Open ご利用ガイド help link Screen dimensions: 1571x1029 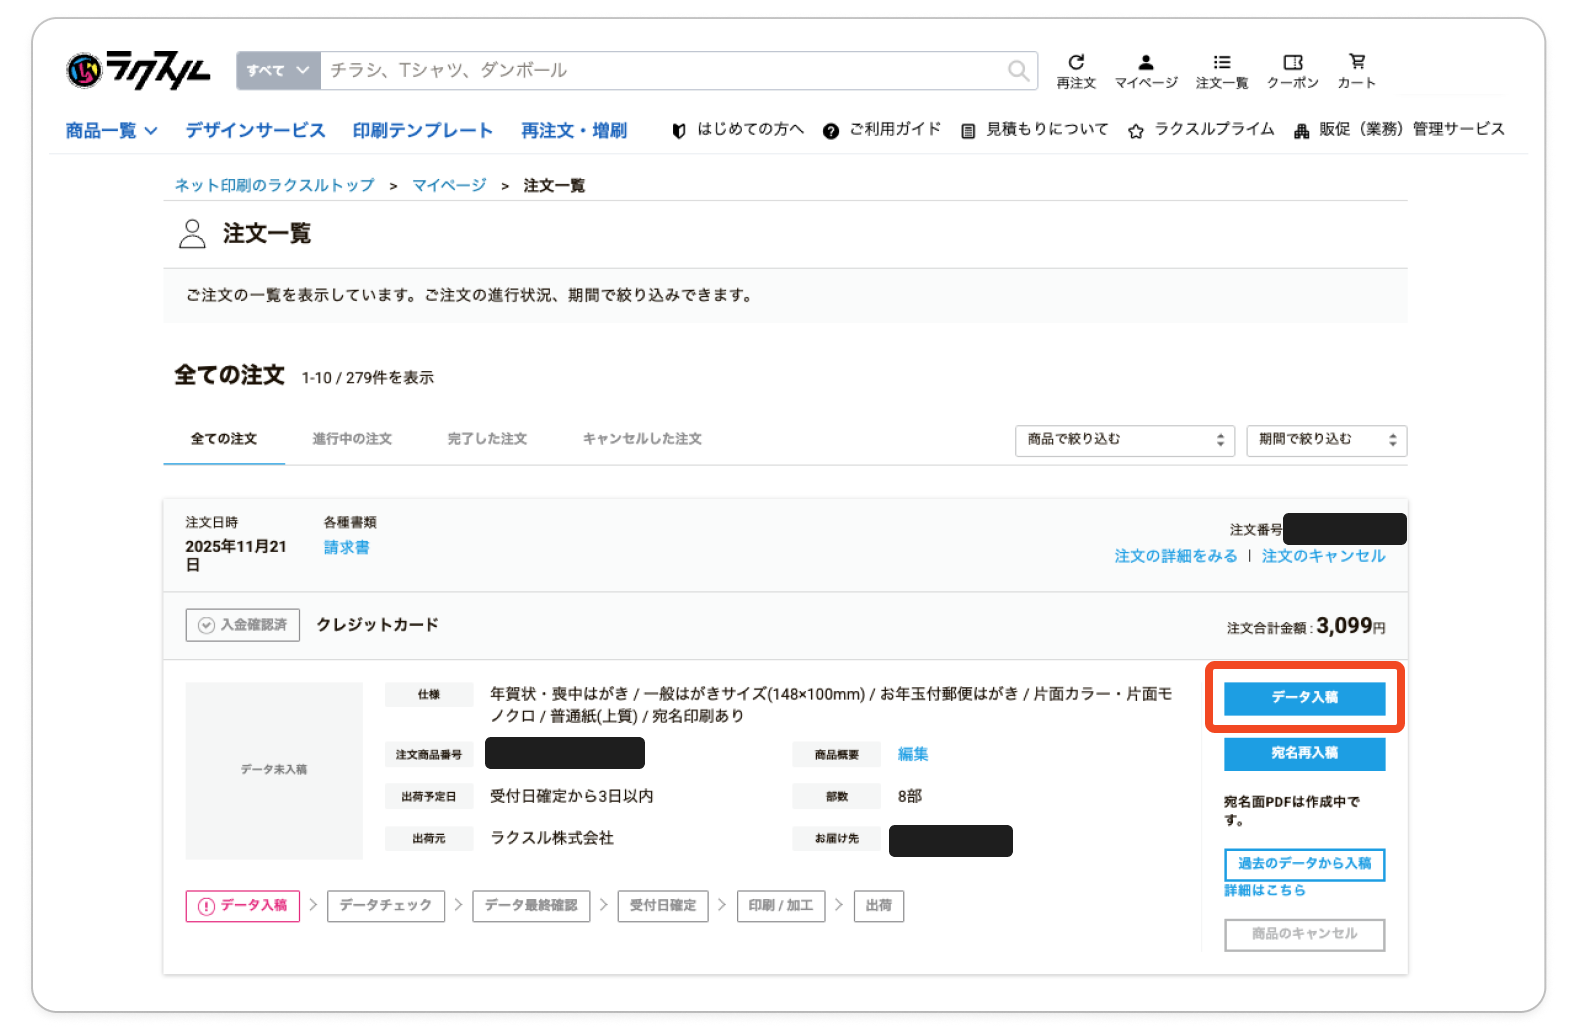(x=882, y=130)
